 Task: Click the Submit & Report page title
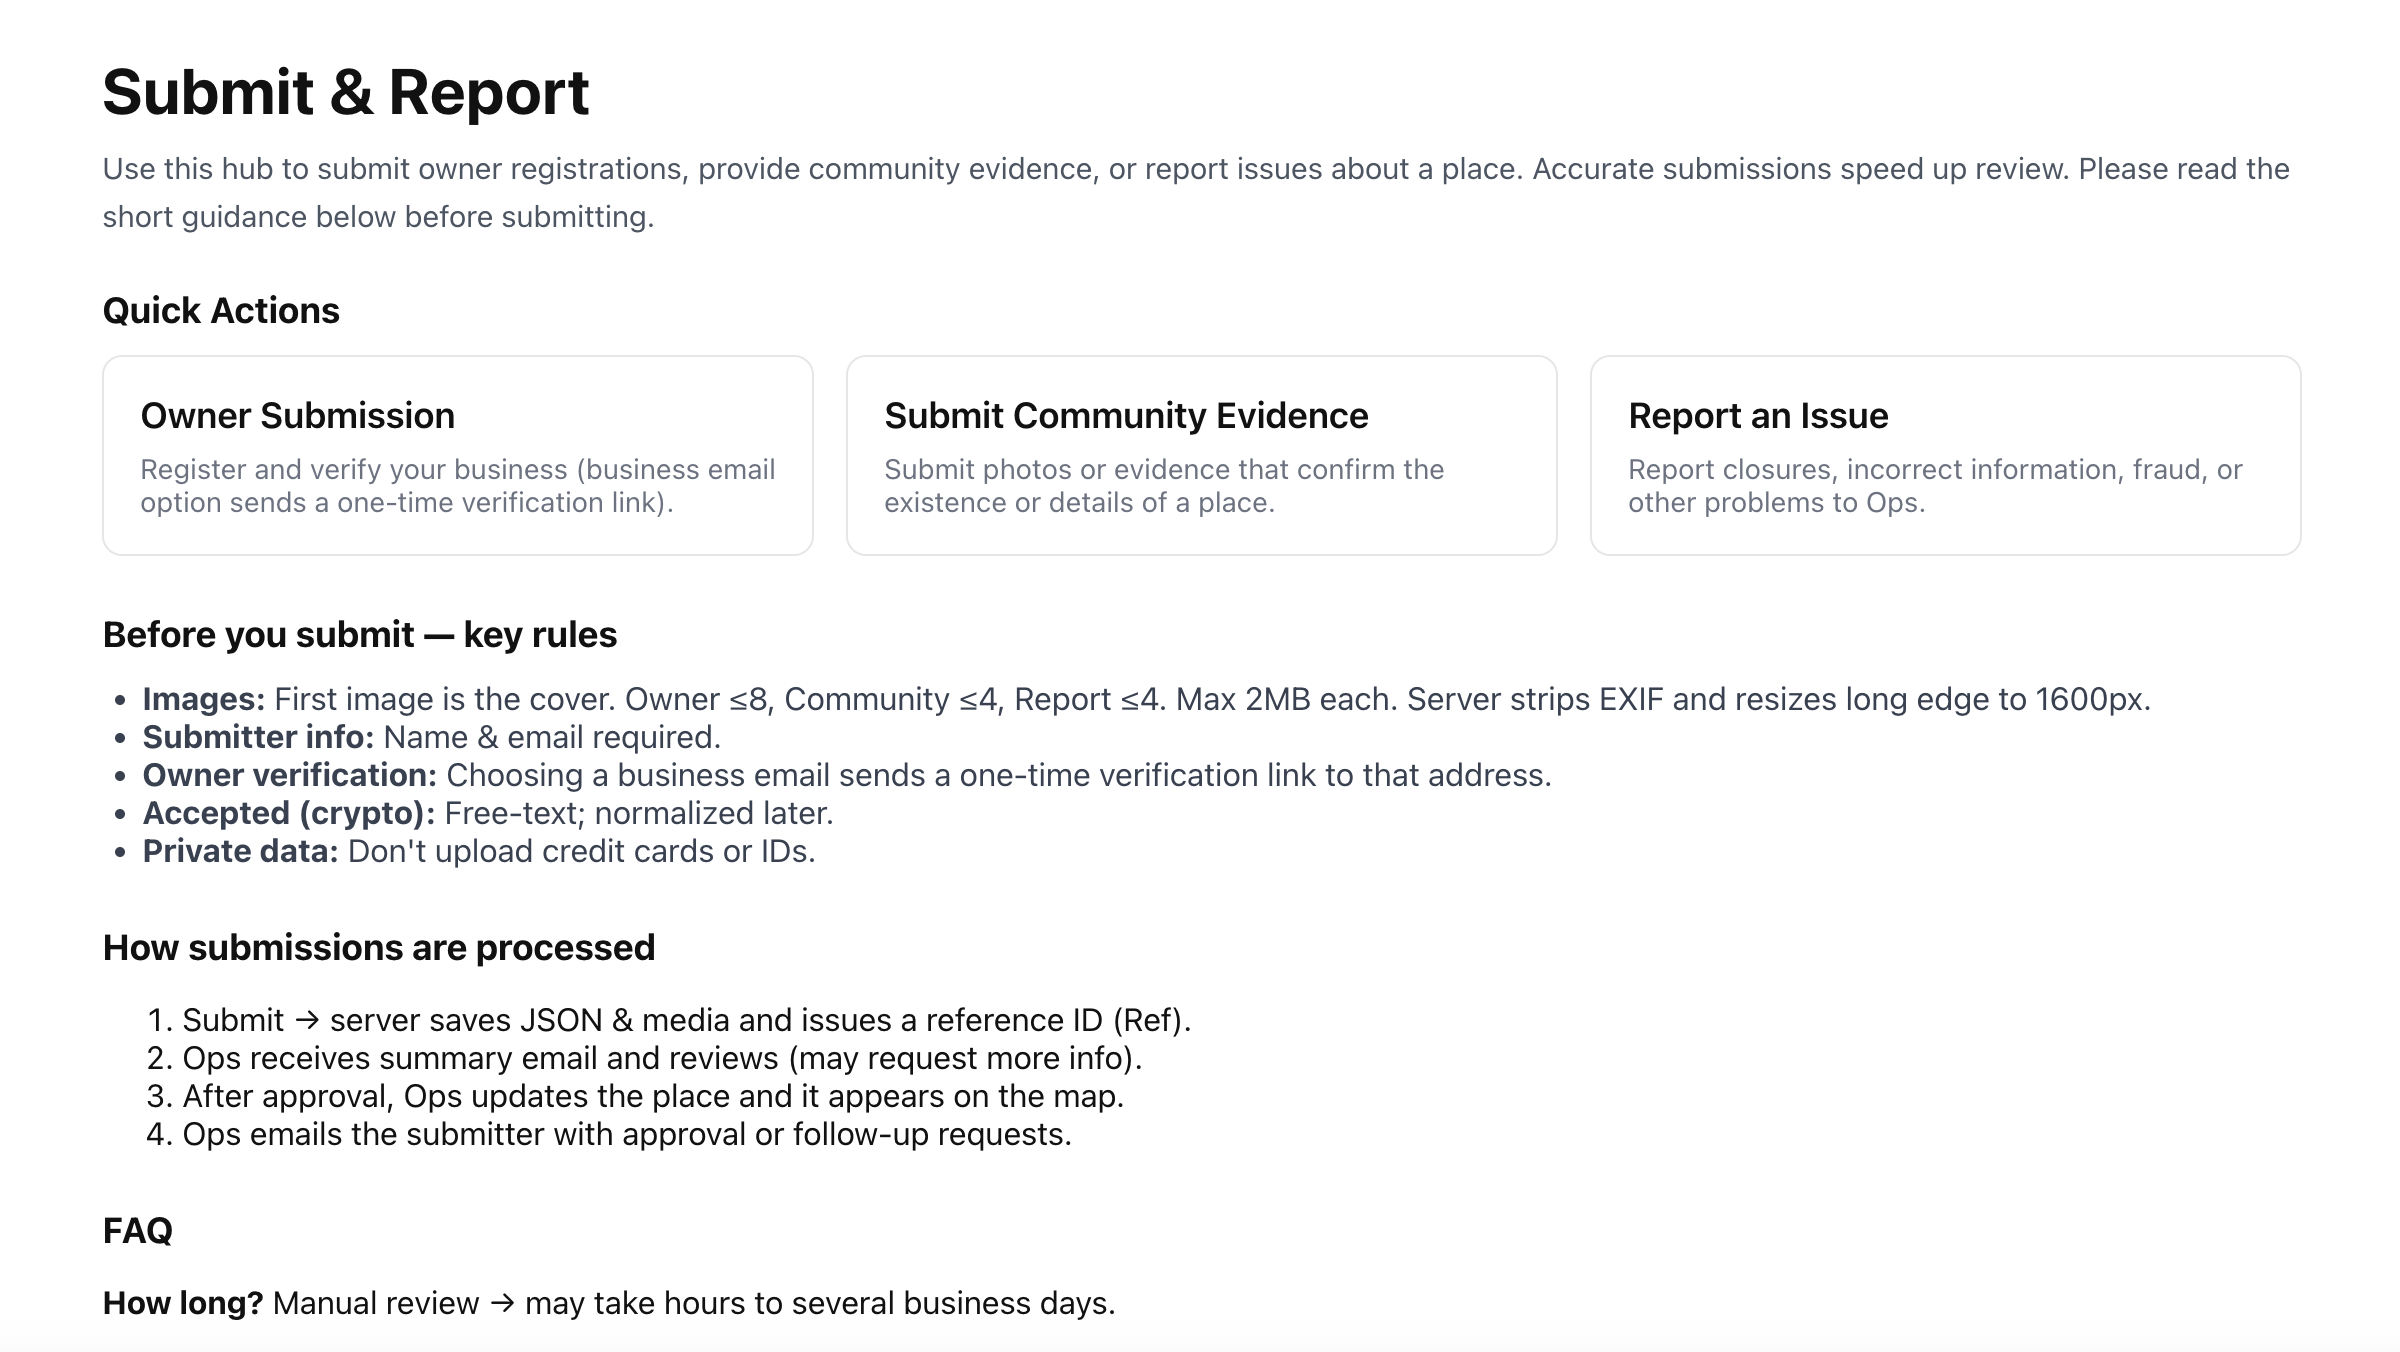(346, 93)
